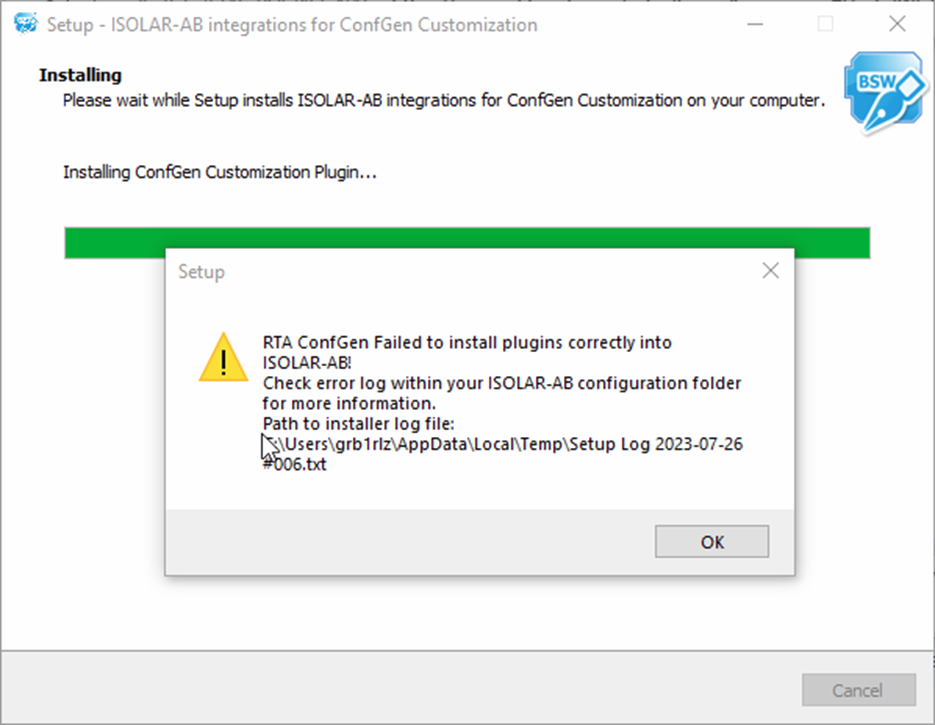Click the BSW pen logo icon
935x725 pixels.
coord(884,92)
